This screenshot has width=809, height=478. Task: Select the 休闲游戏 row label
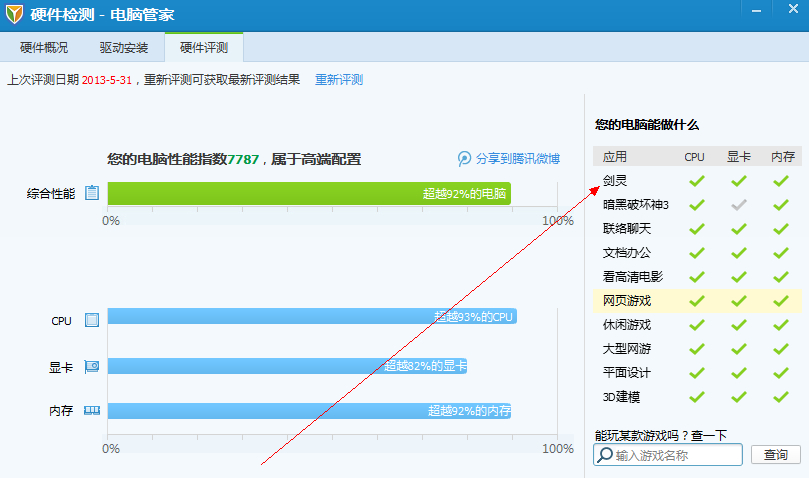tap(627, 325)
